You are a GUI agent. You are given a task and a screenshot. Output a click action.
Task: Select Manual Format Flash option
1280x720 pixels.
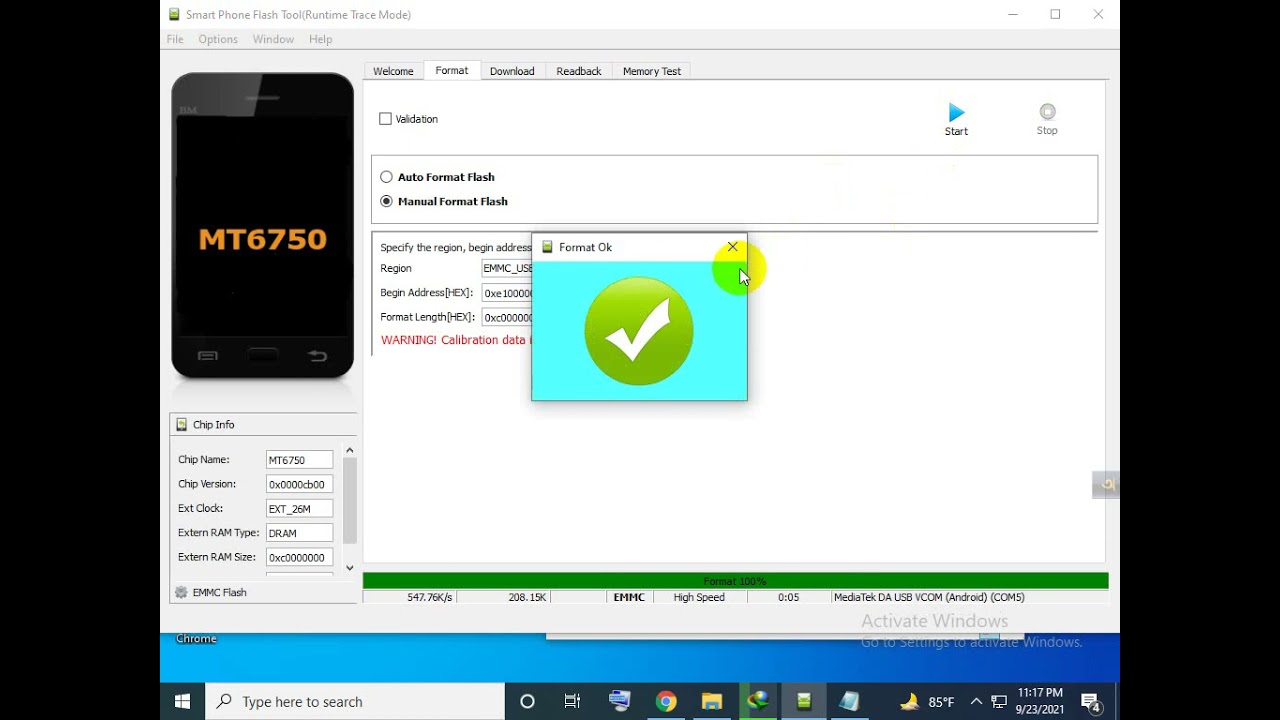[386, 201]
